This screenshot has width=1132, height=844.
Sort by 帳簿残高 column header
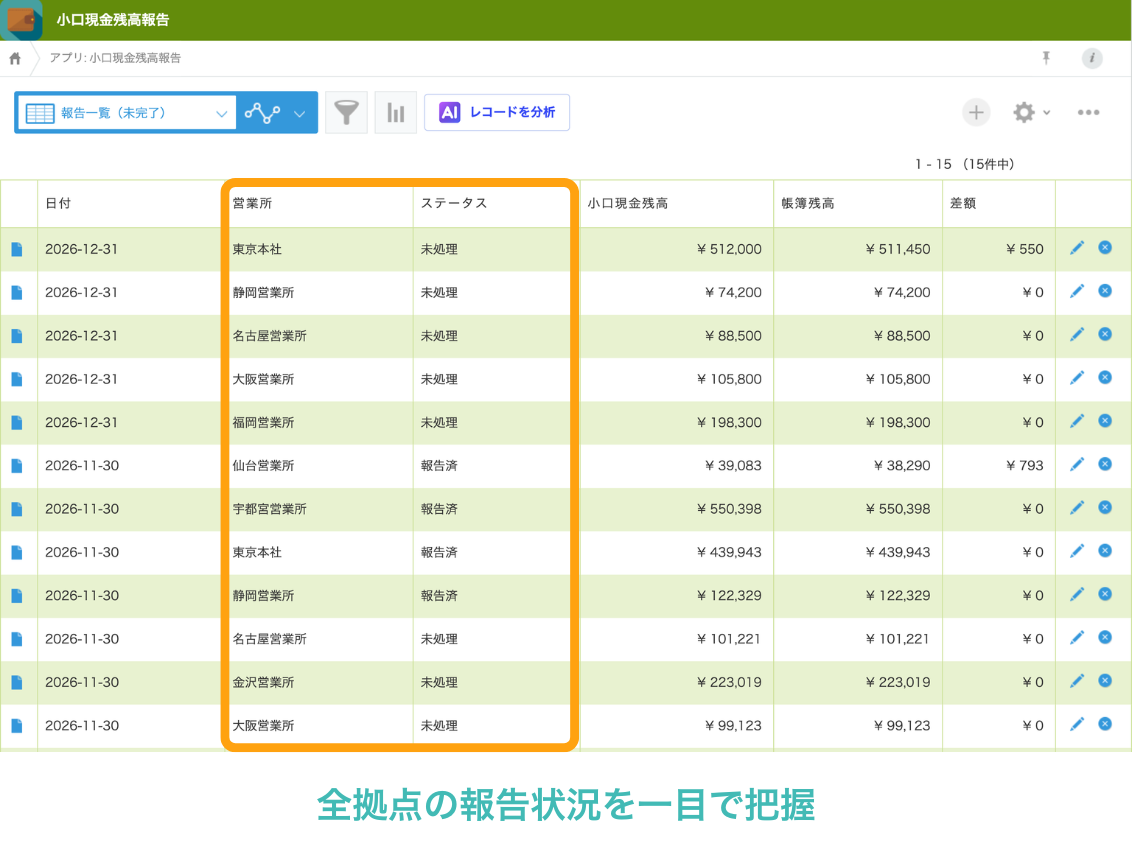pyautogui.click(x=808, y=204)
